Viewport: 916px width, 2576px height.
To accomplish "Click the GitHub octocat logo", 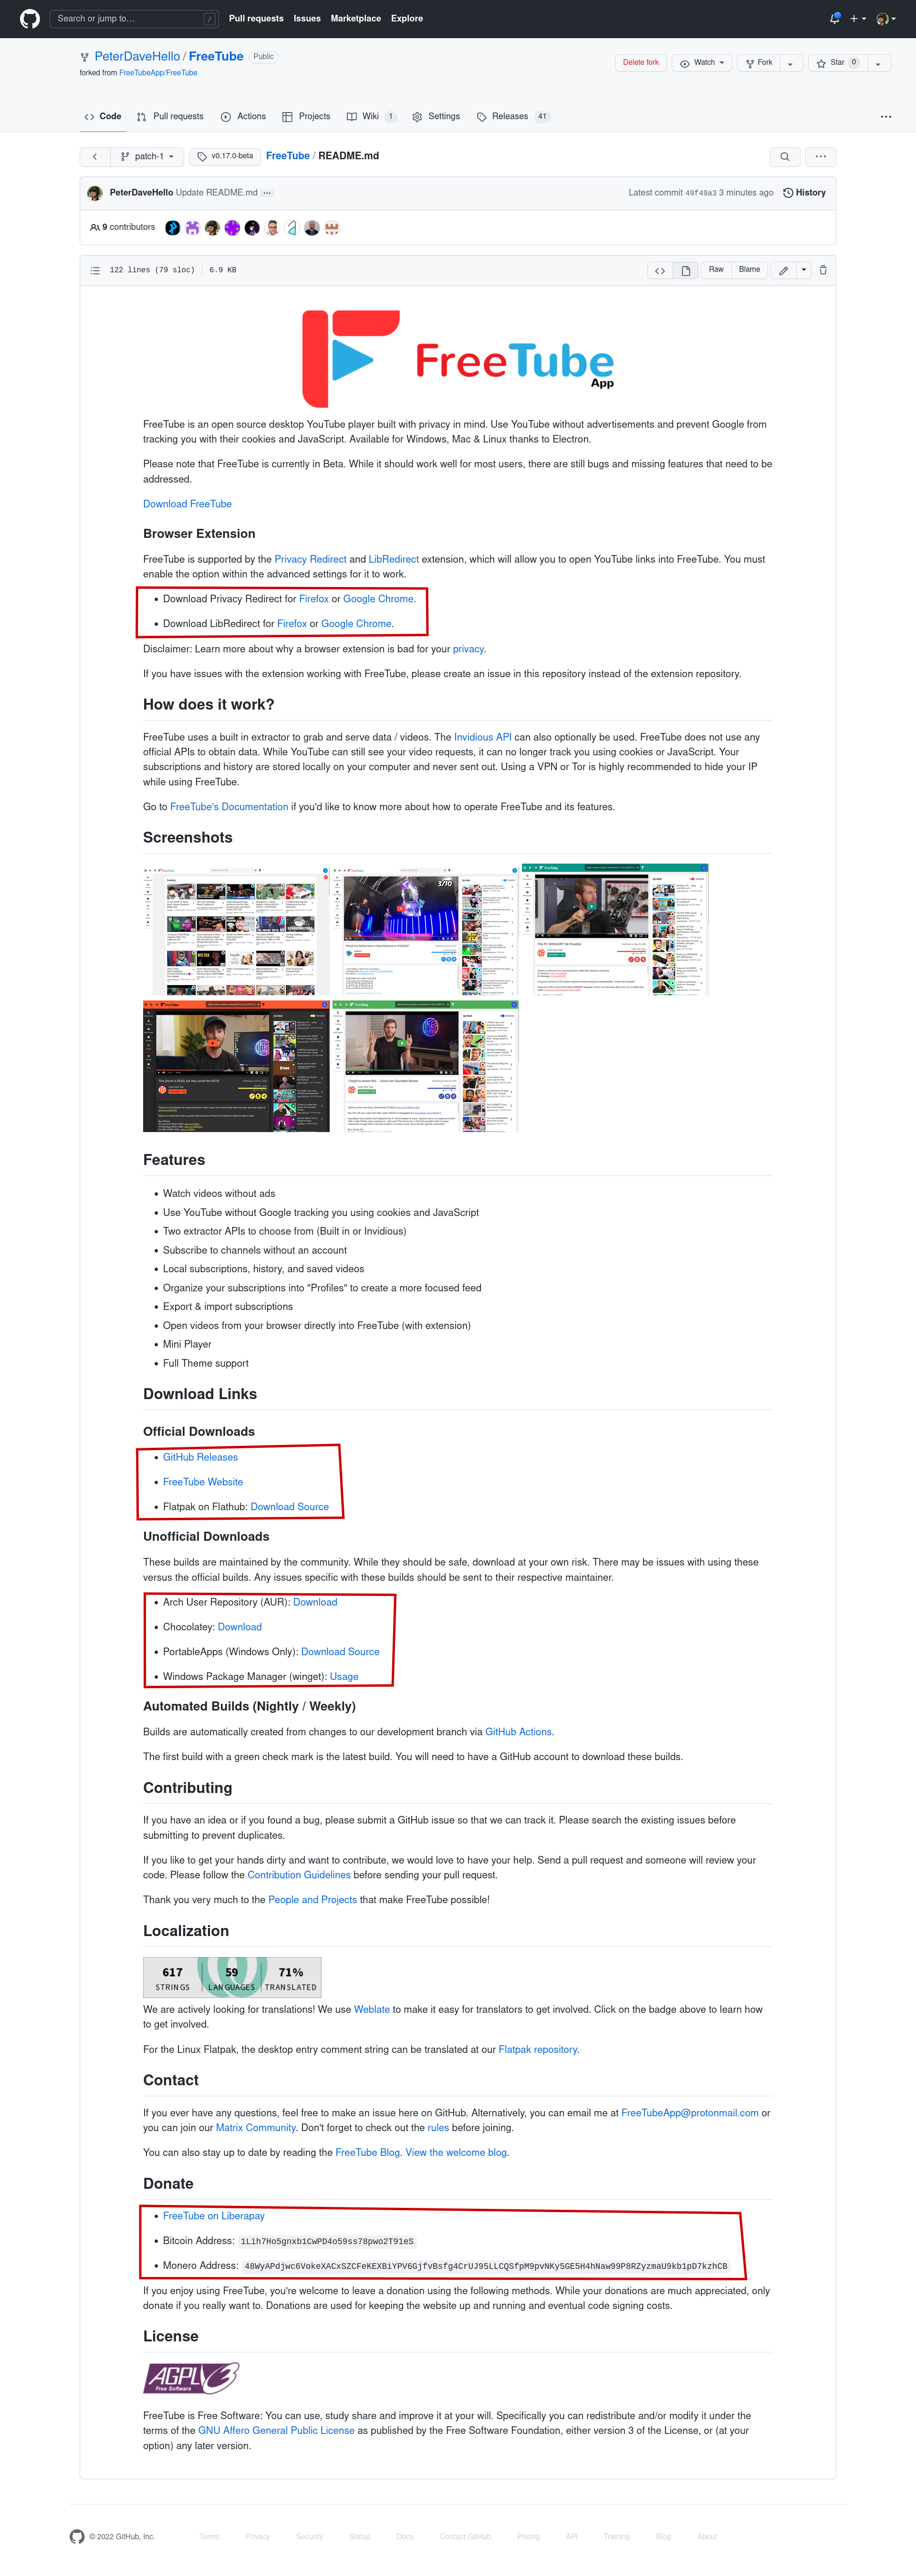I will (x=30, y=18).
